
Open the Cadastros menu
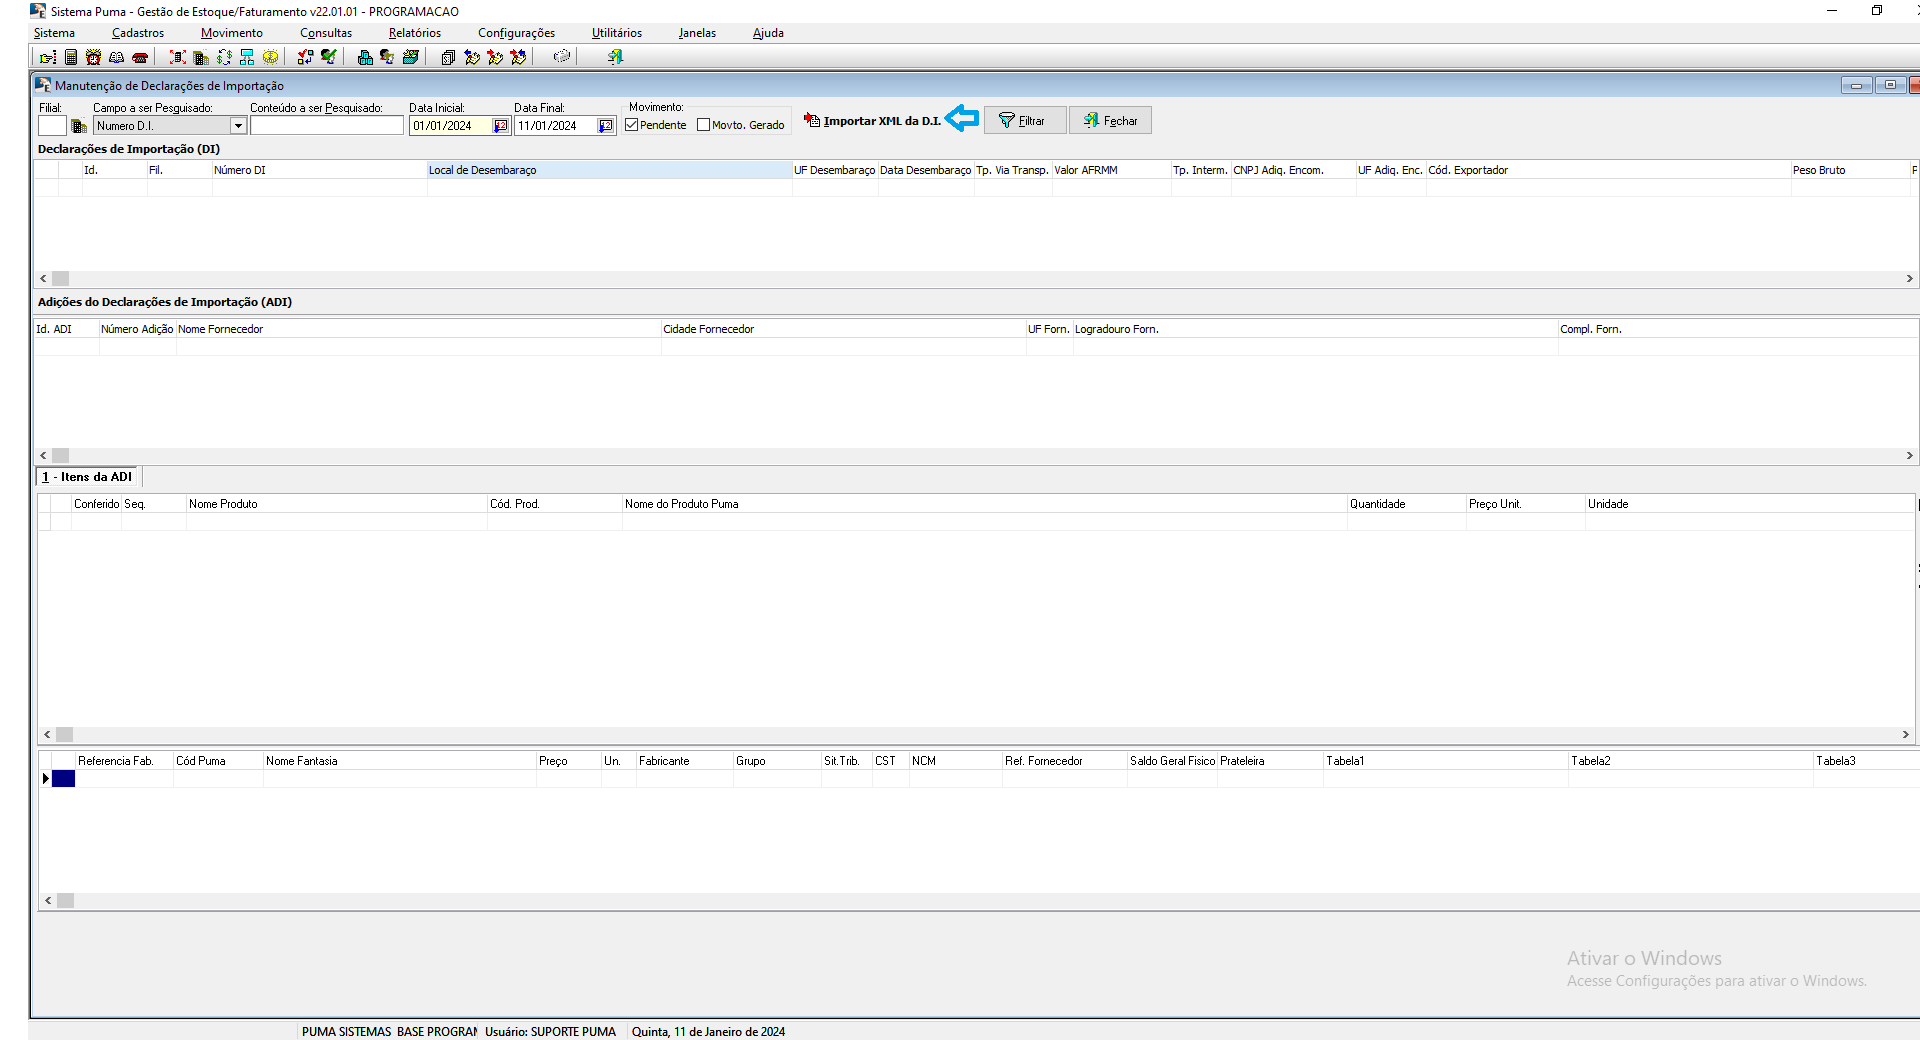[138, 33]
